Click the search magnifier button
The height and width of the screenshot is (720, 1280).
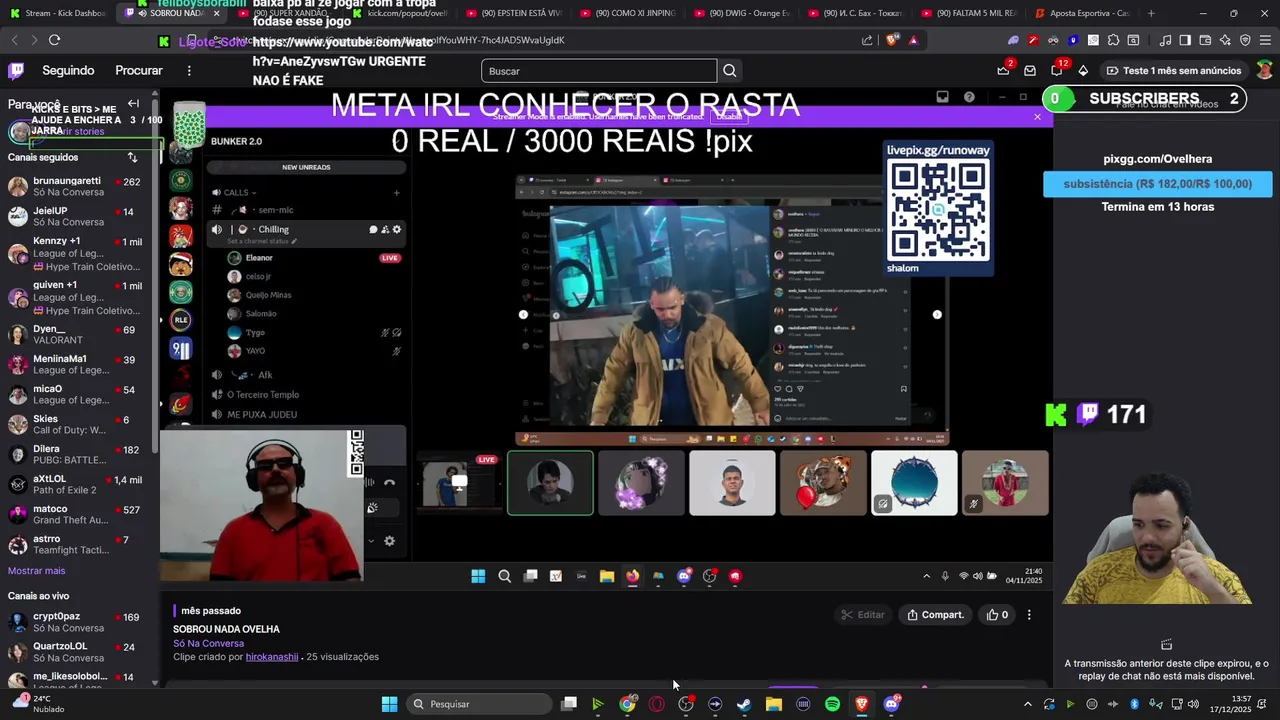click(x=730, y=71)
